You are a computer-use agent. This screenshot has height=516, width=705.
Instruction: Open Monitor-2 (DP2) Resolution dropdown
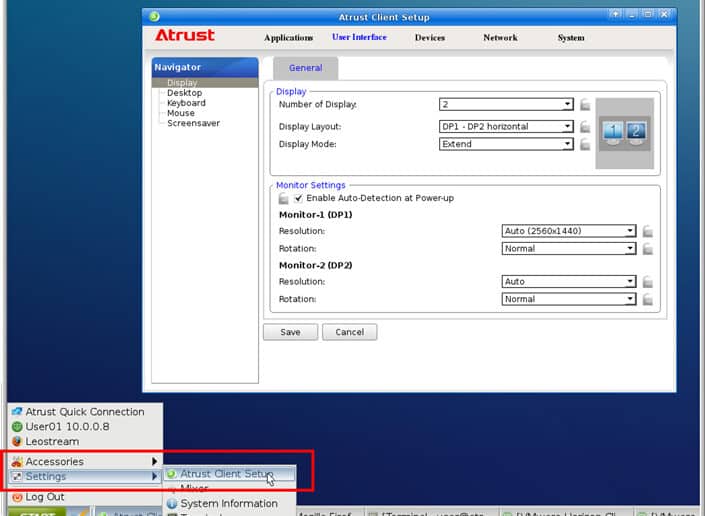(569, 282)
